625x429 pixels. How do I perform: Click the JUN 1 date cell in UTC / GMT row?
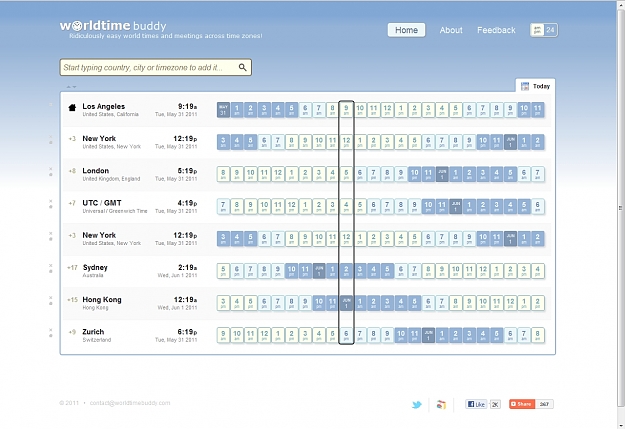pos(456,207)
